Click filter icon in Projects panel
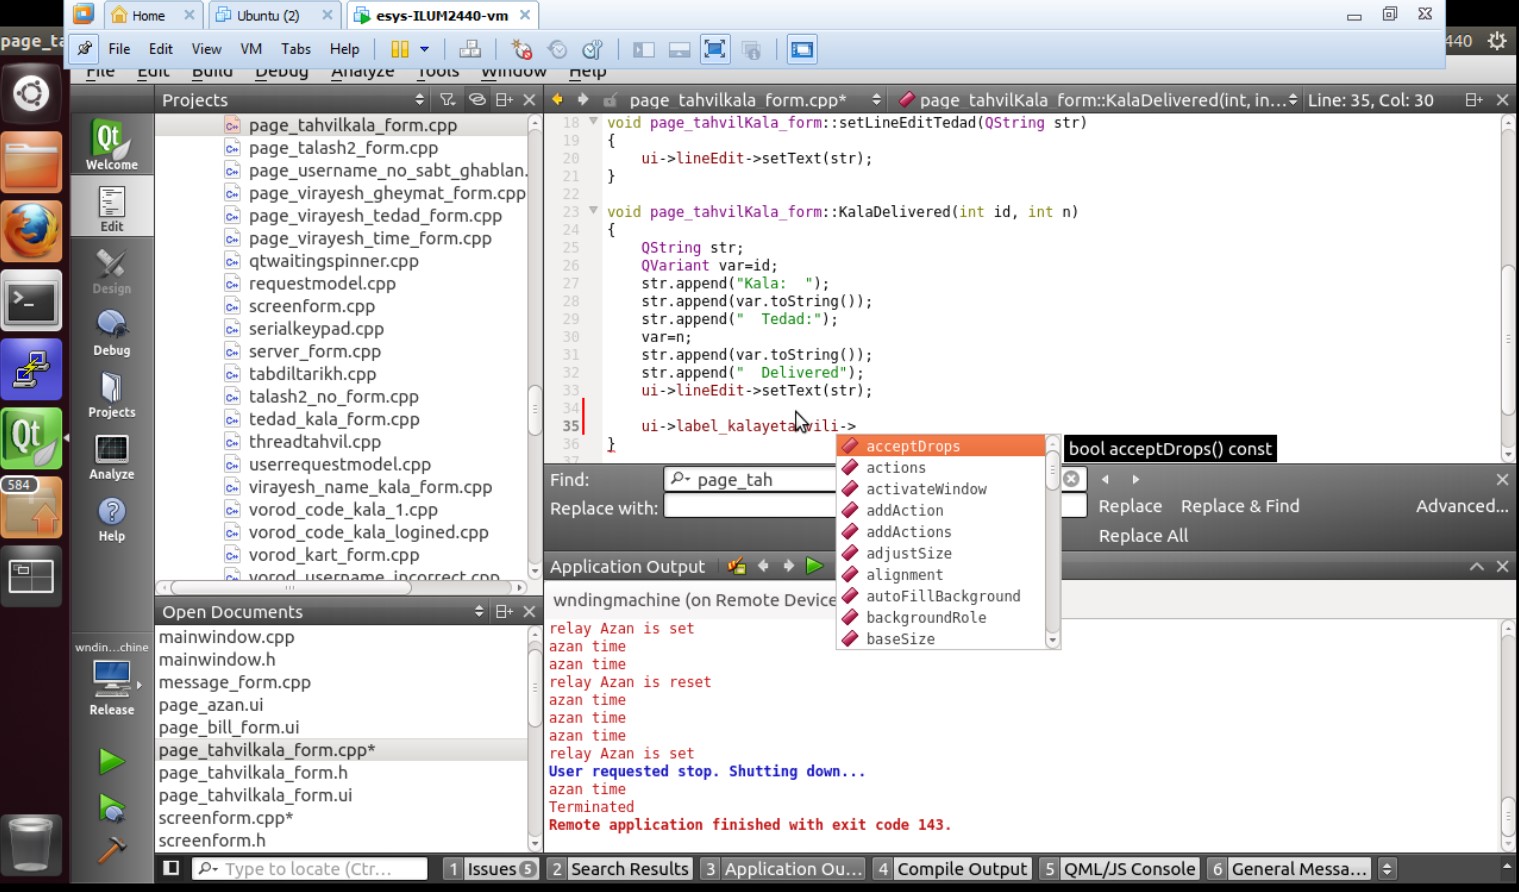1519x892 pixels. pyautogui.click(x=447, y=100)
